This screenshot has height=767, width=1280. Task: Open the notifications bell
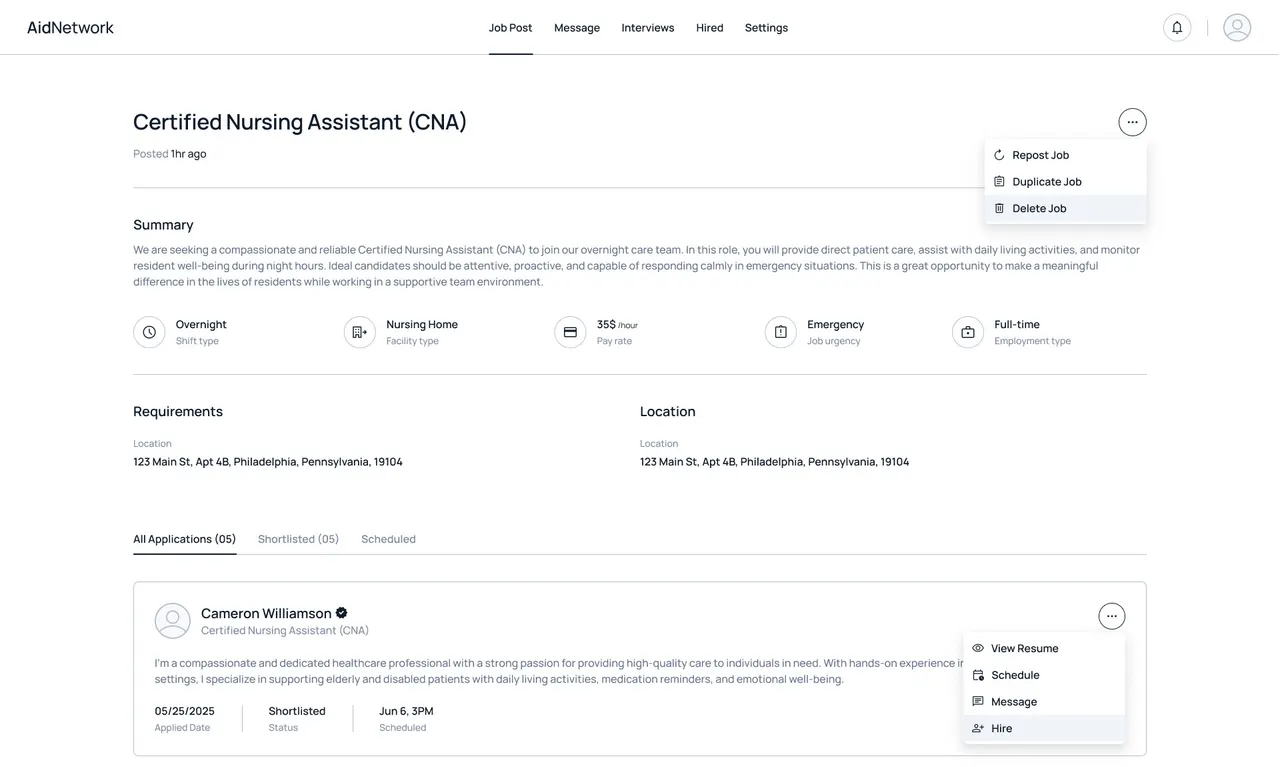click(x=1177, y=27)
